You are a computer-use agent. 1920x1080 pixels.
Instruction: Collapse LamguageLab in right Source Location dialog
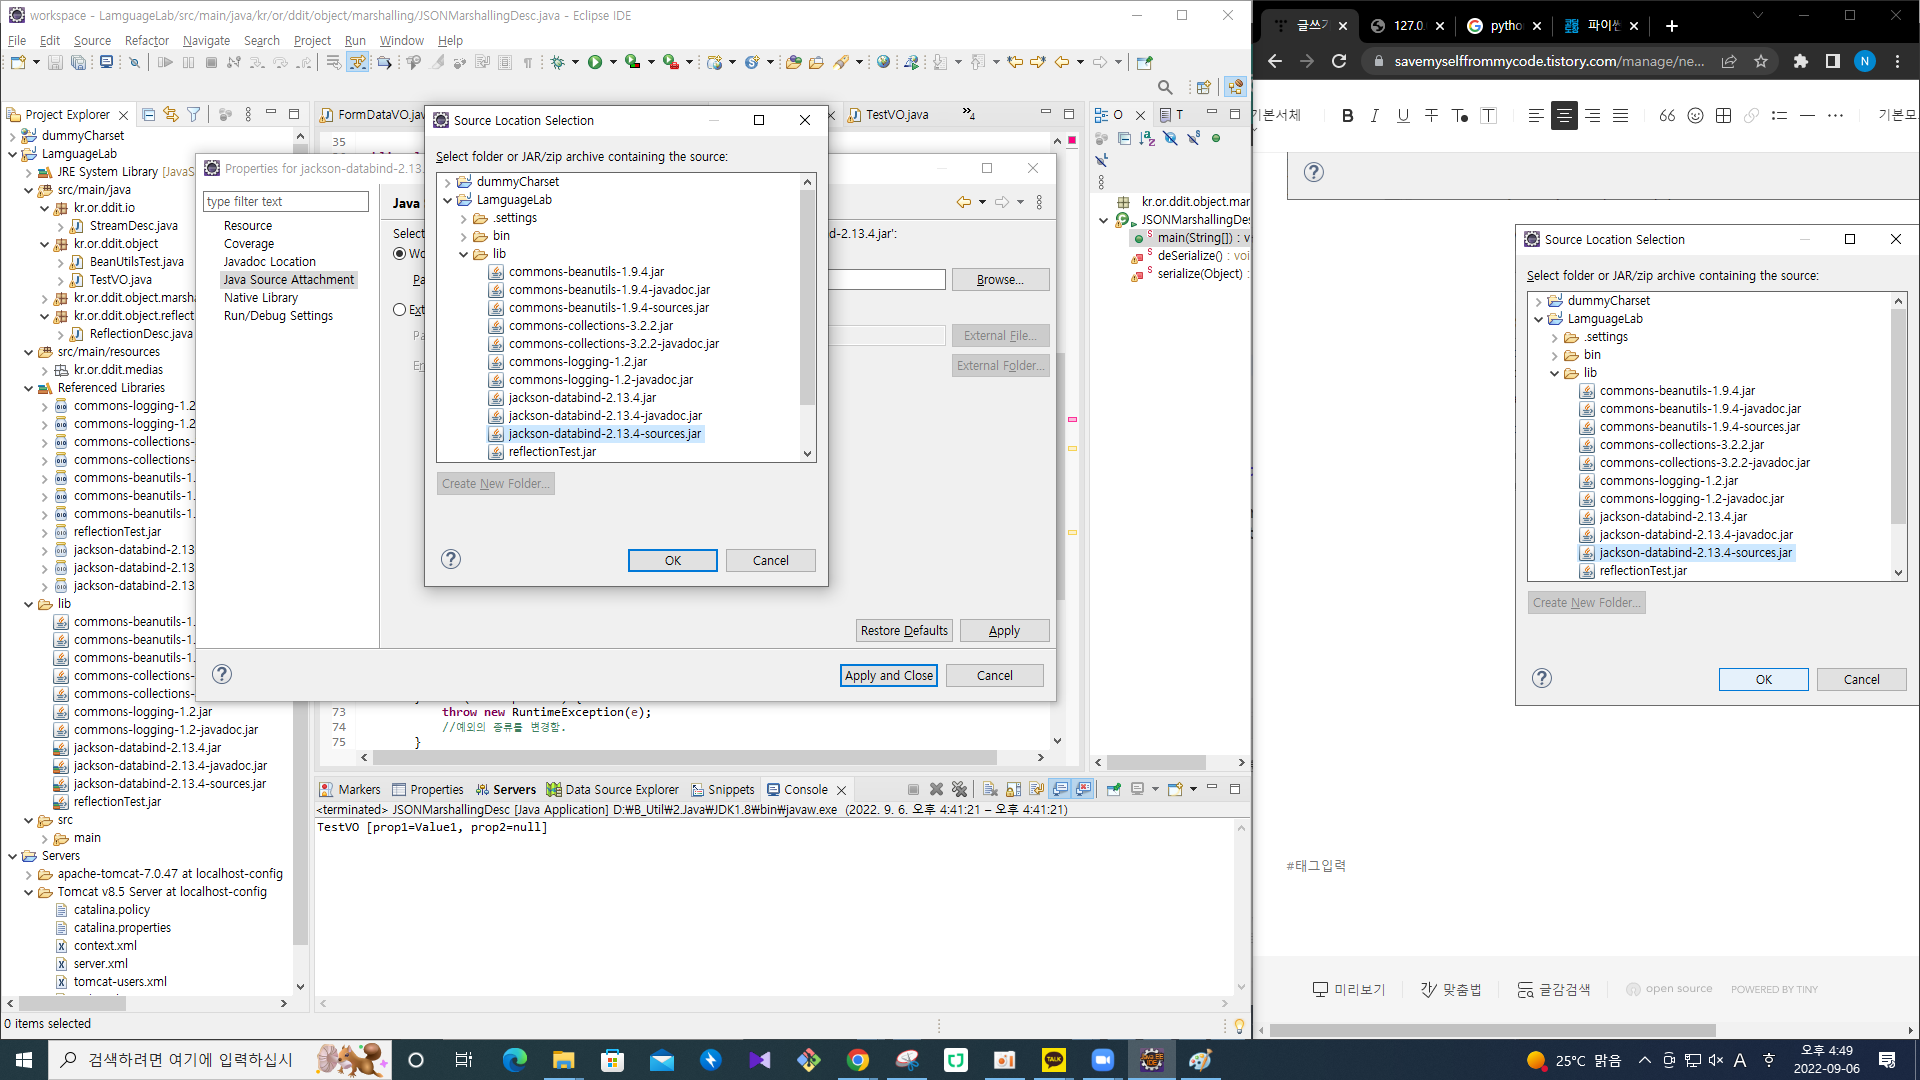(1539, 319)
